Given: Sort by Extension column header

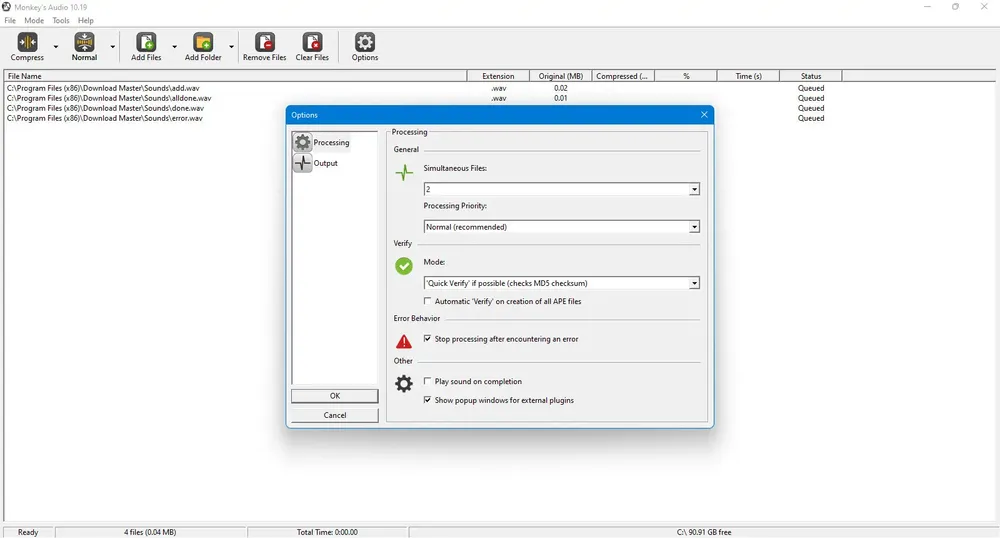Looking at the screenshot, I should 498,76.
